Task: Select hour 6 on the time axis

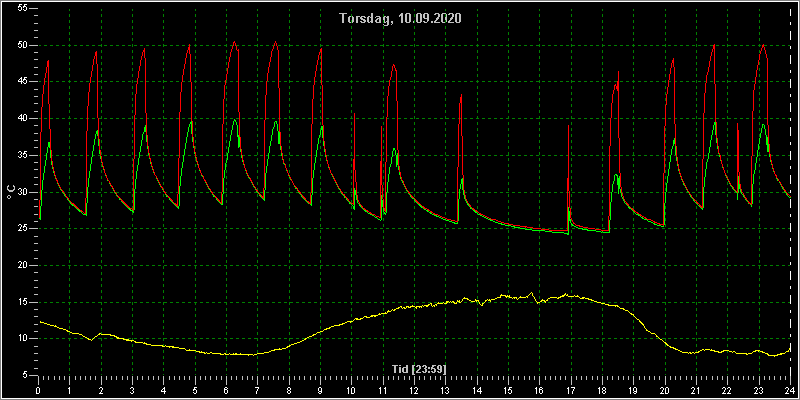Action: pos(226,391)
